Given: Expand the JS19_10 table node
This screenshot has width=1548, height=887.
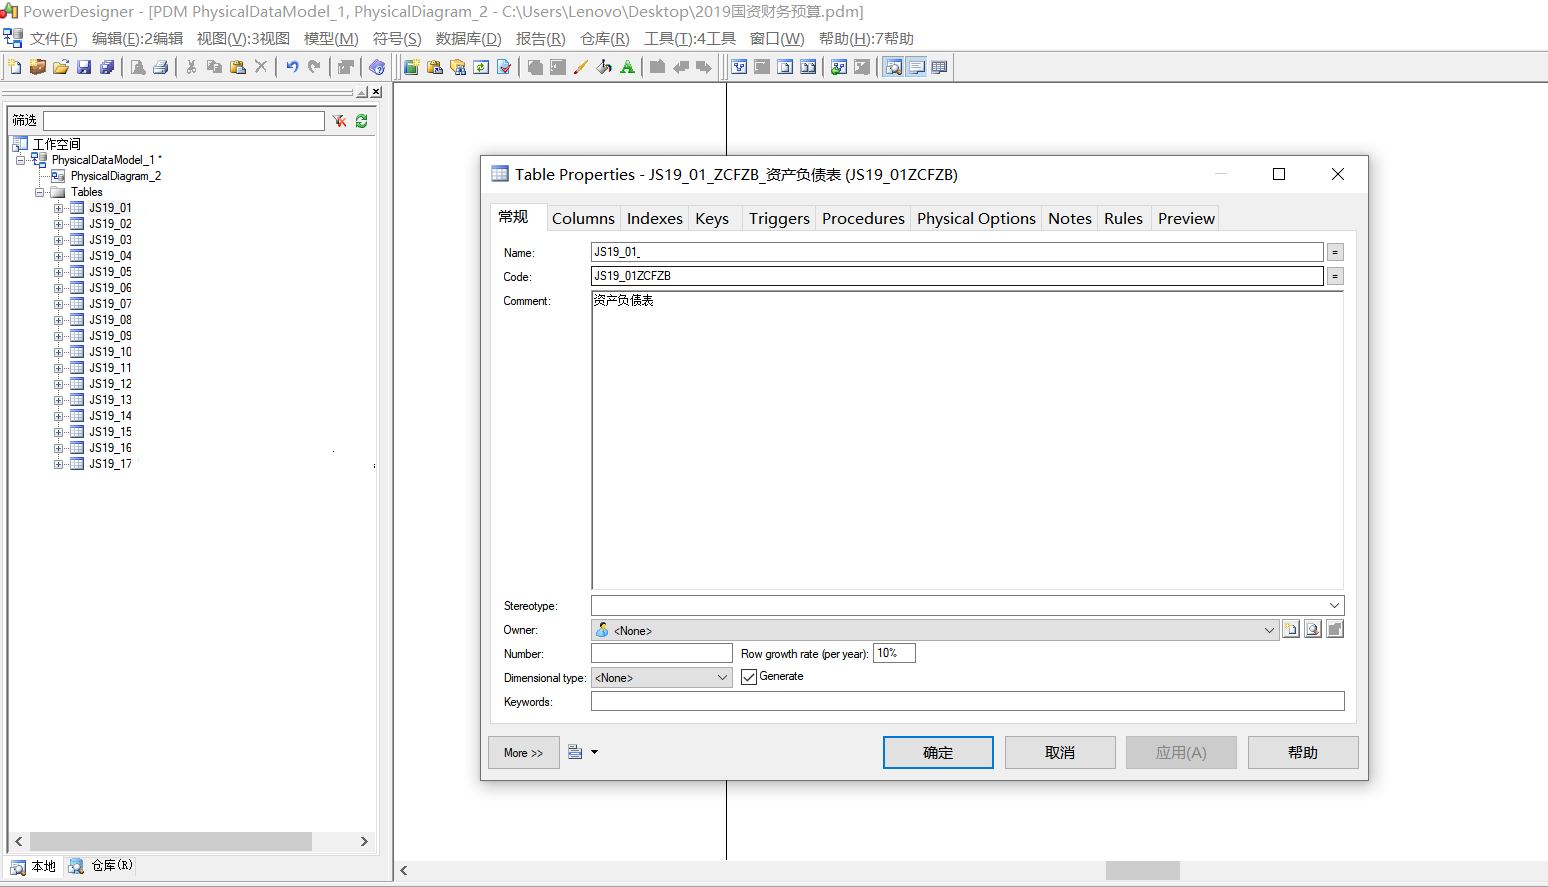Looking at the screenshot, I should click(x=59, y=352).
